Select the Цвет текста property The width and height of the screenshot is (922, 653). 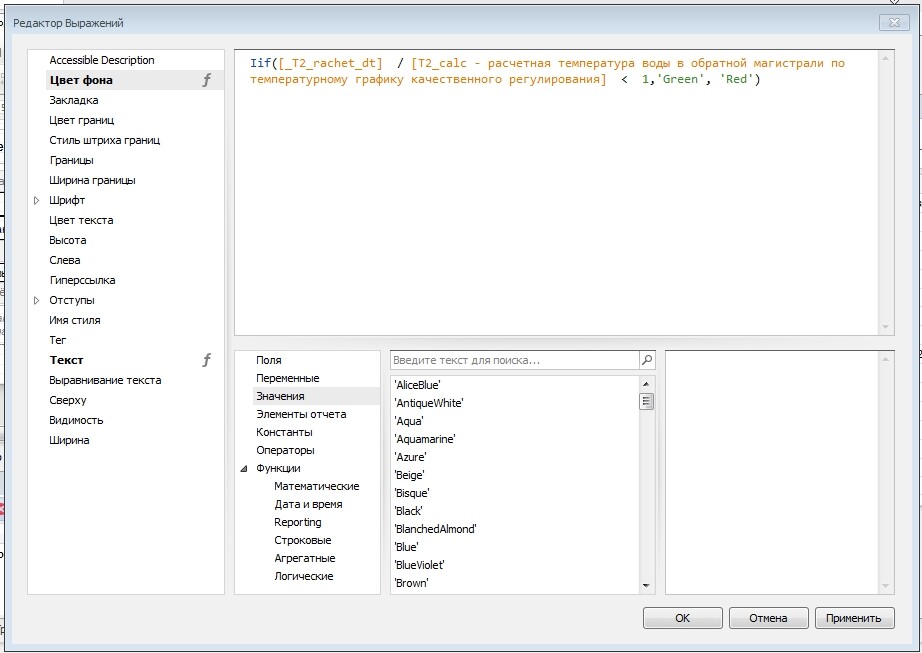[81, 220]
